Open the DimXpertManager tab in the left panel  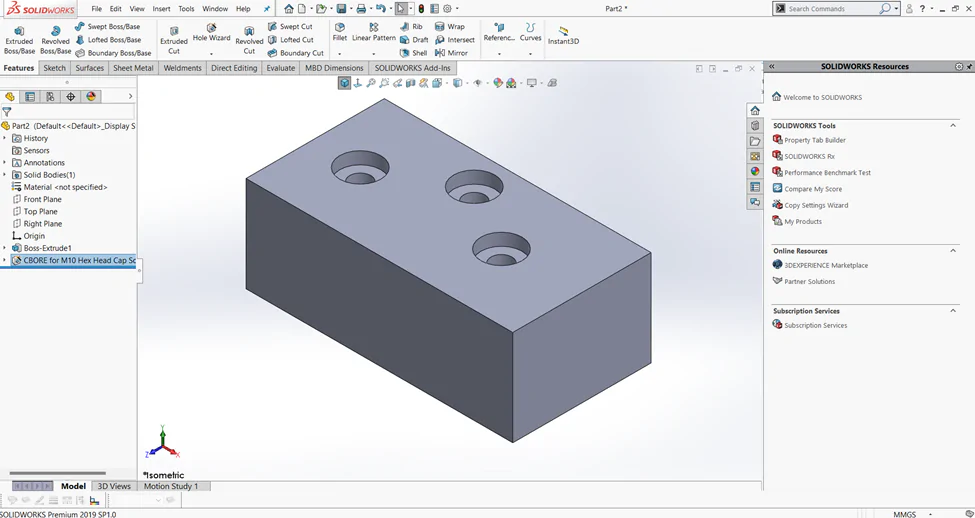[x=70, y=96]
